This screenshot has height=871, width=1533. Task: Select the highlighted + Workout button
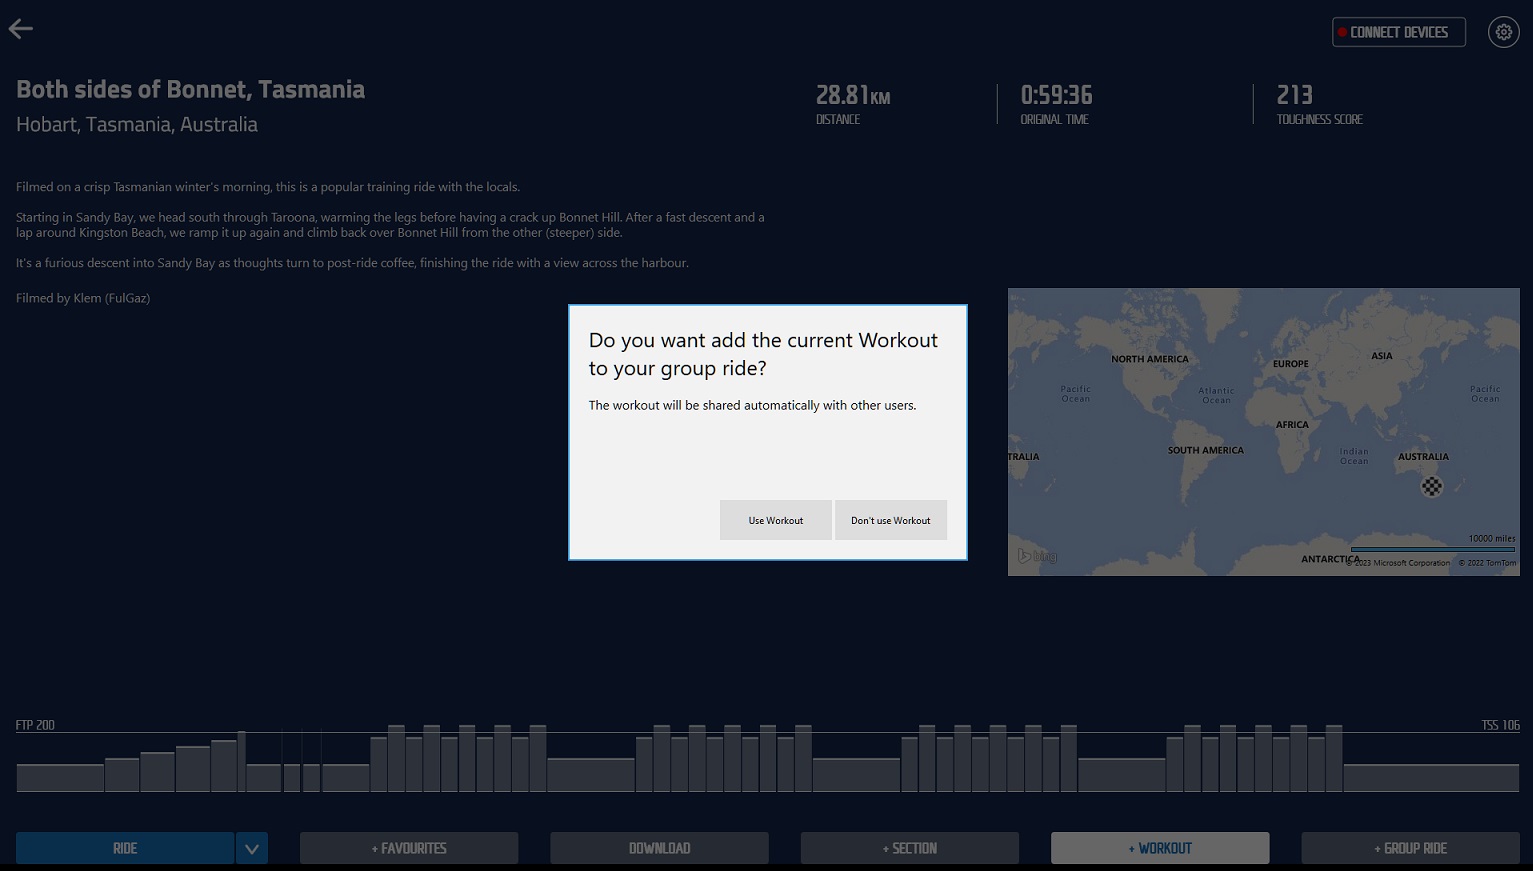click(1159, 848)
